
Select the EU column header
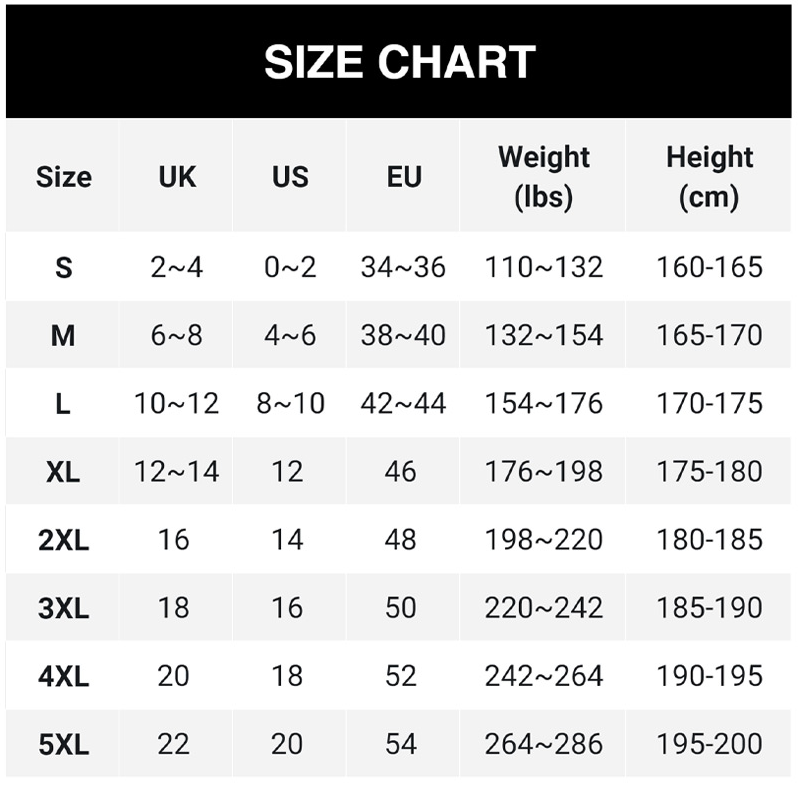[x=404, y=177]
